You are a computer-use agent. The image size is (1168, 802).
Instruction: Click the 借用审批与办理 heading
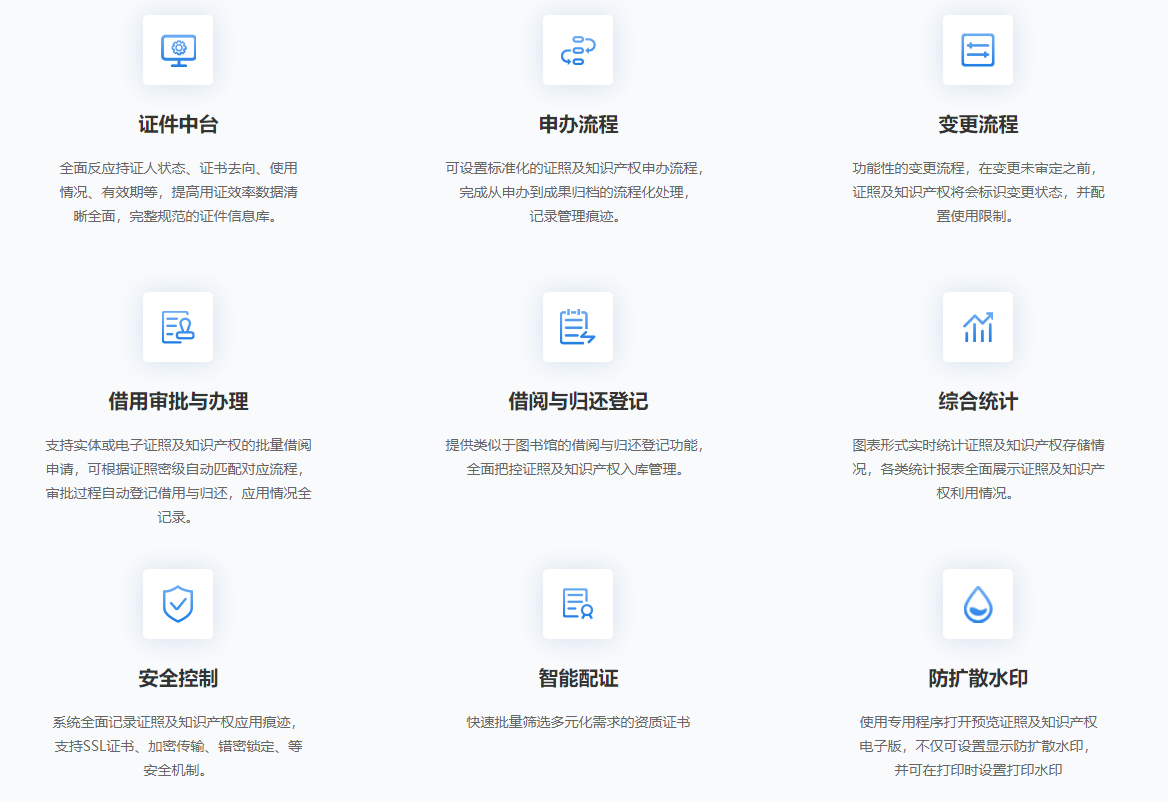tap(178, 402)
